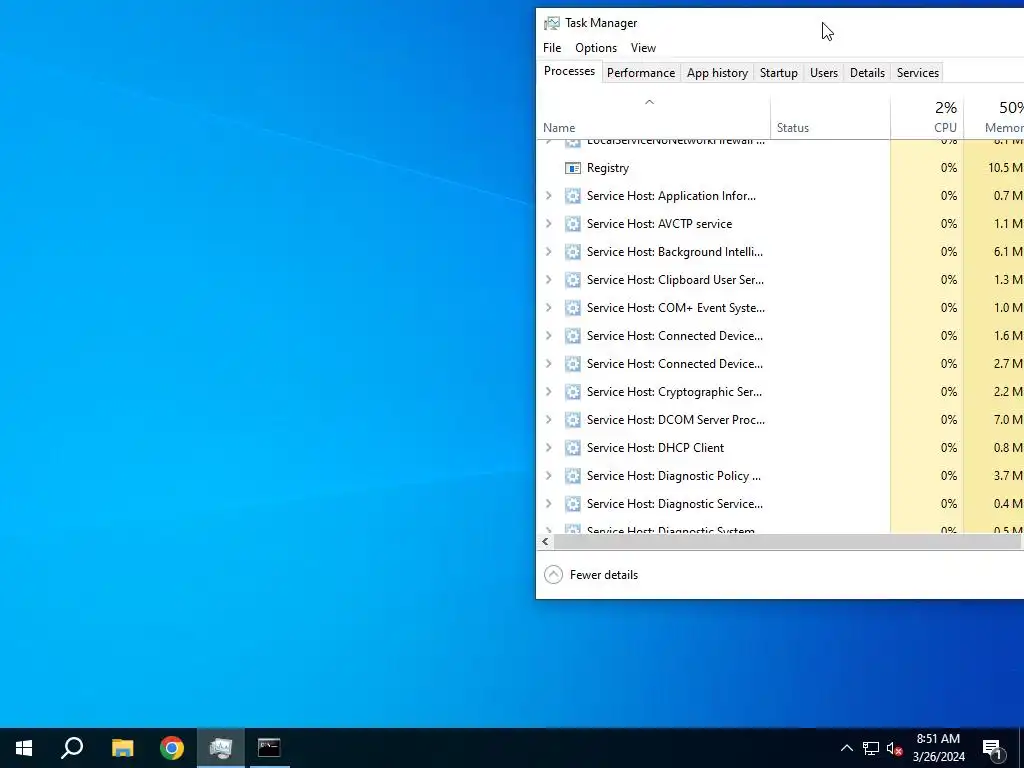Expand Service Host: Application Infor... group
Screen dimensions: 1024x768
pyautogui.click(x=549, y=196)
